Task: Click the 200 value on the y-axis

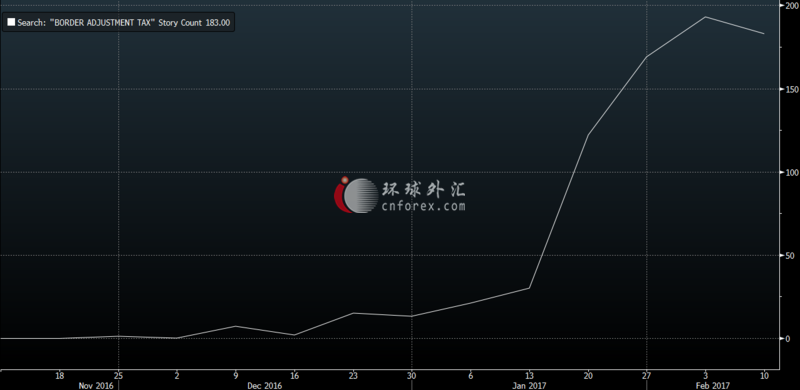Action: pos(791,5)
